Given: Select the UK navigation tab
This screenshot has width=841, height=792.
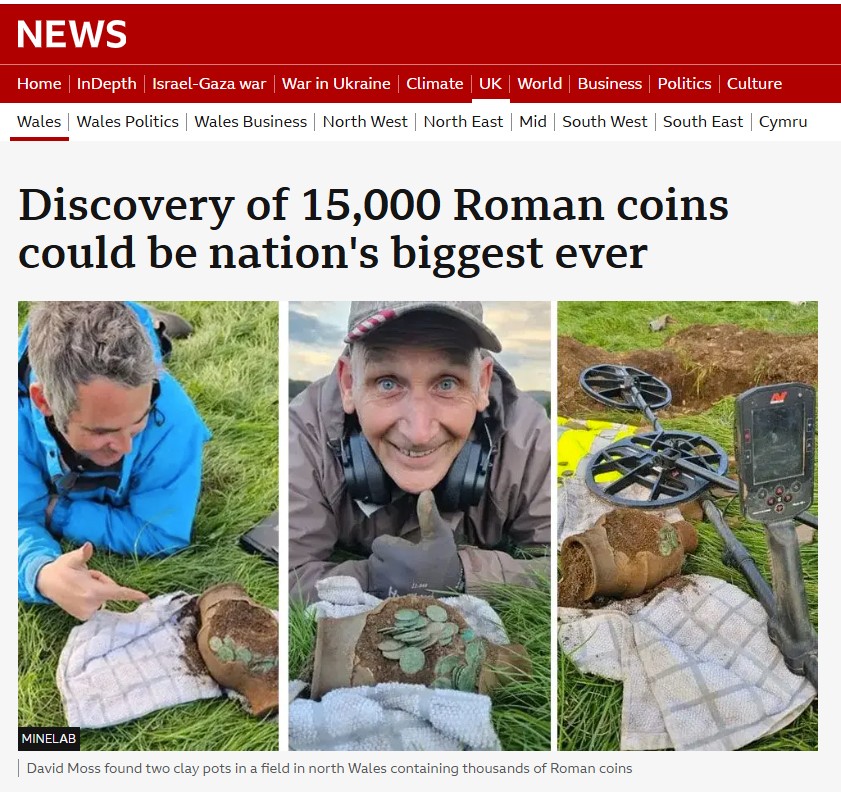Looking at the screenshot, I should pyautogui.click(x=490, y=84).
